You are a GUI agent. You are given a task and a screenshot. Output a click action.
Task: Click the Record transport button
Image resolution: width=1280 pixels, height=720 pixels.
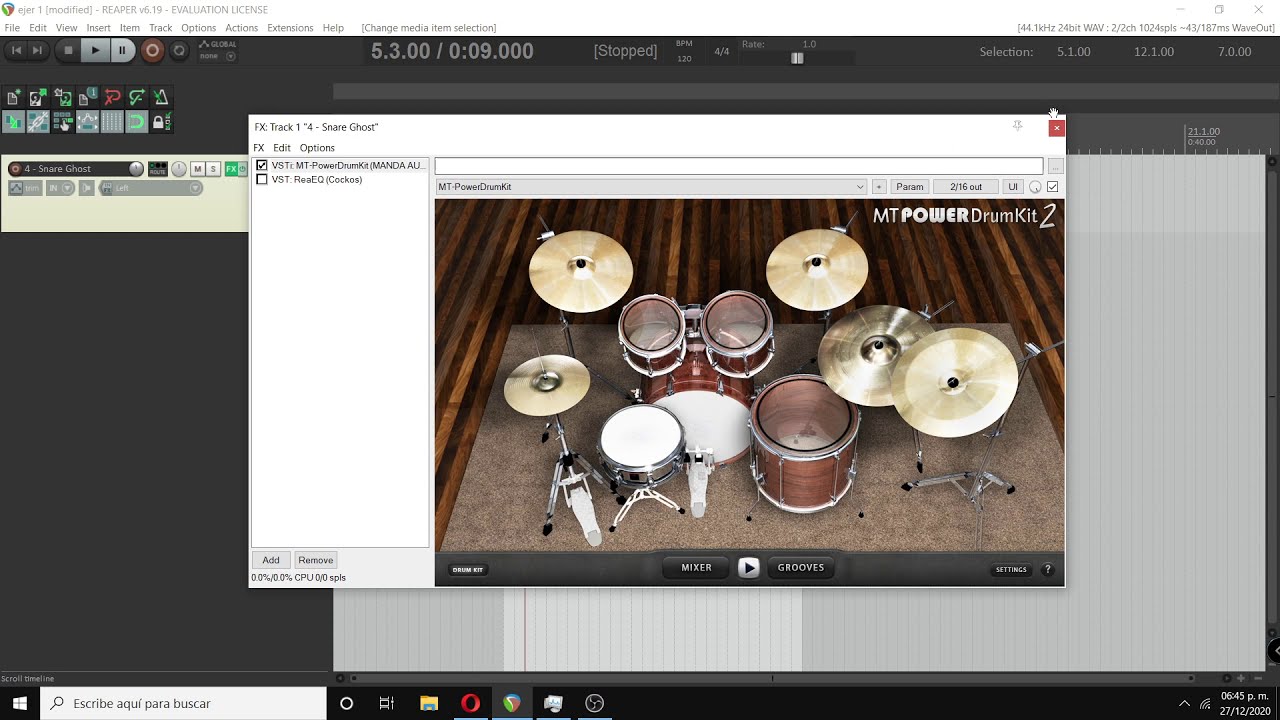coord(152,50)
